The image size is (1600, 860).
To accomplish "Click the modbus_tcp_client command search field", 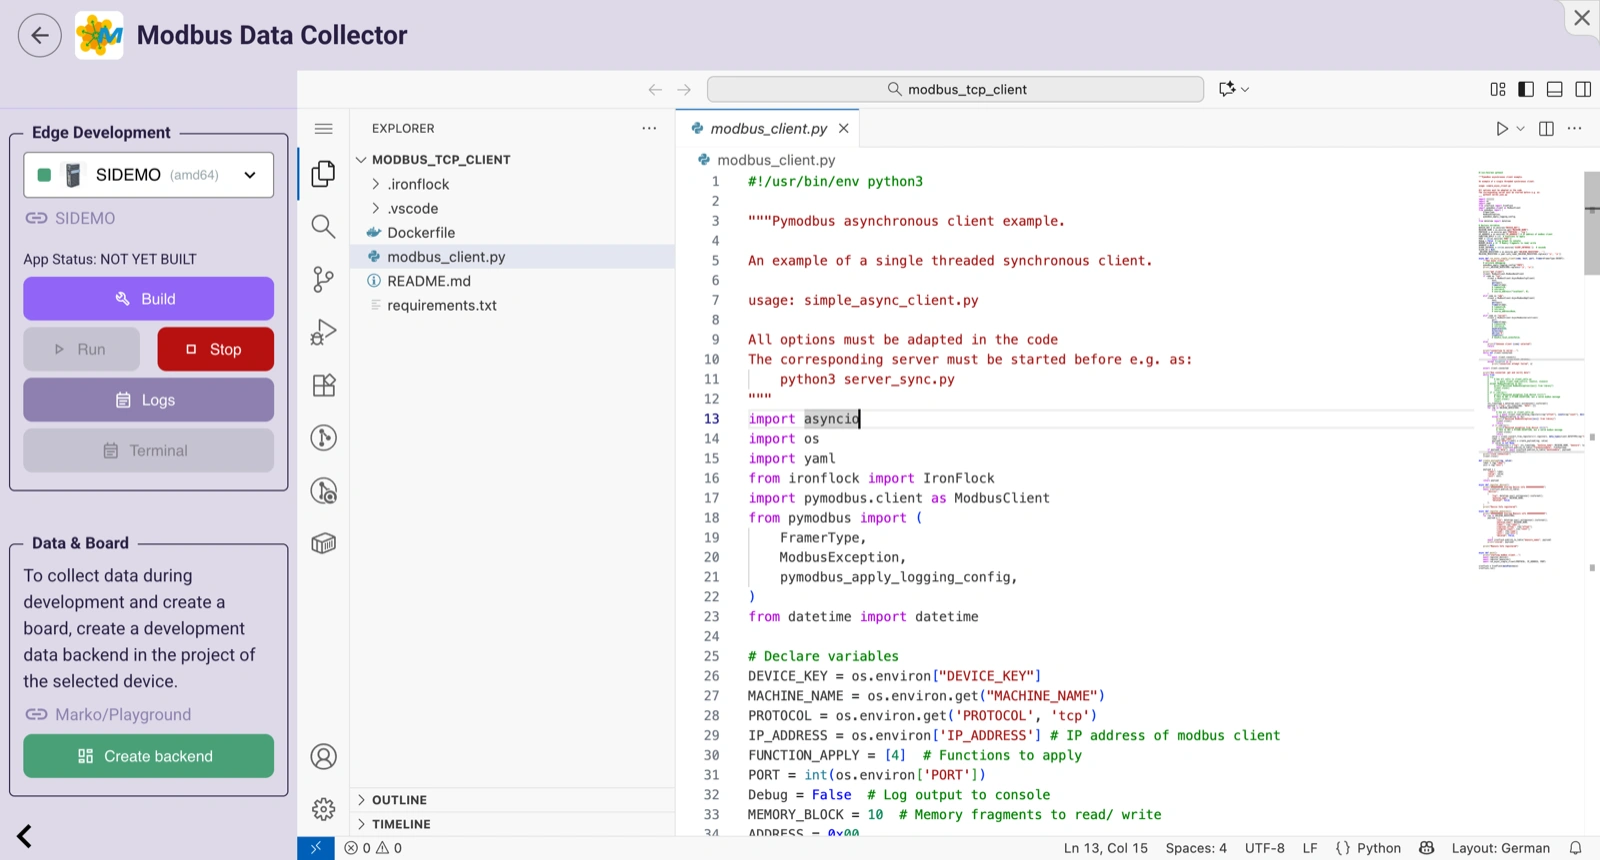I will [955, 89].
